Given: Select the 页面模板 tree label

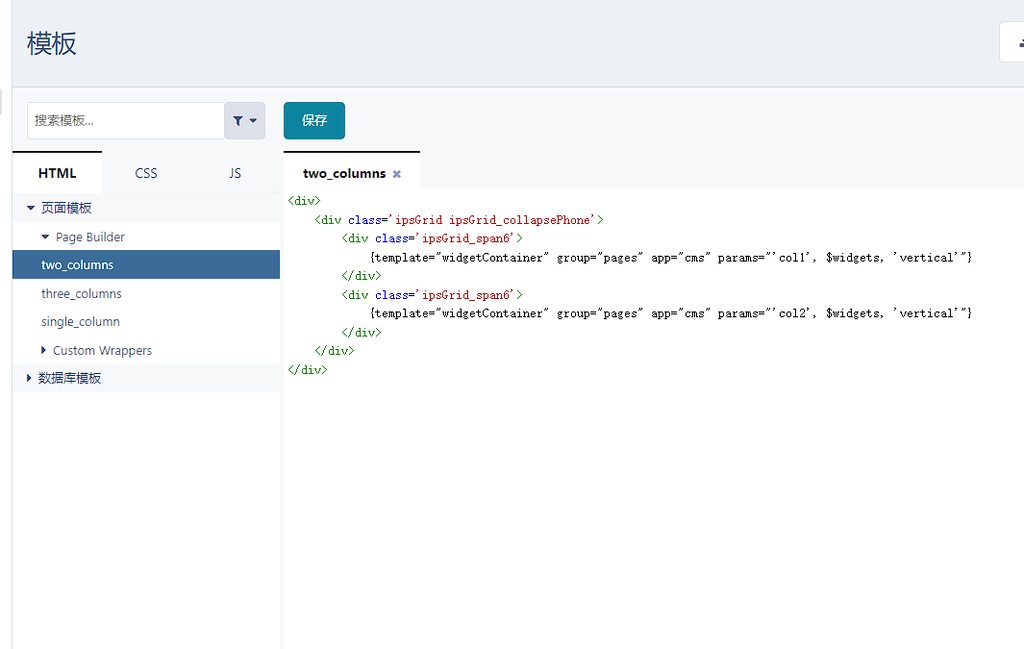Looking at the screenshot, I should coord(67,208).
